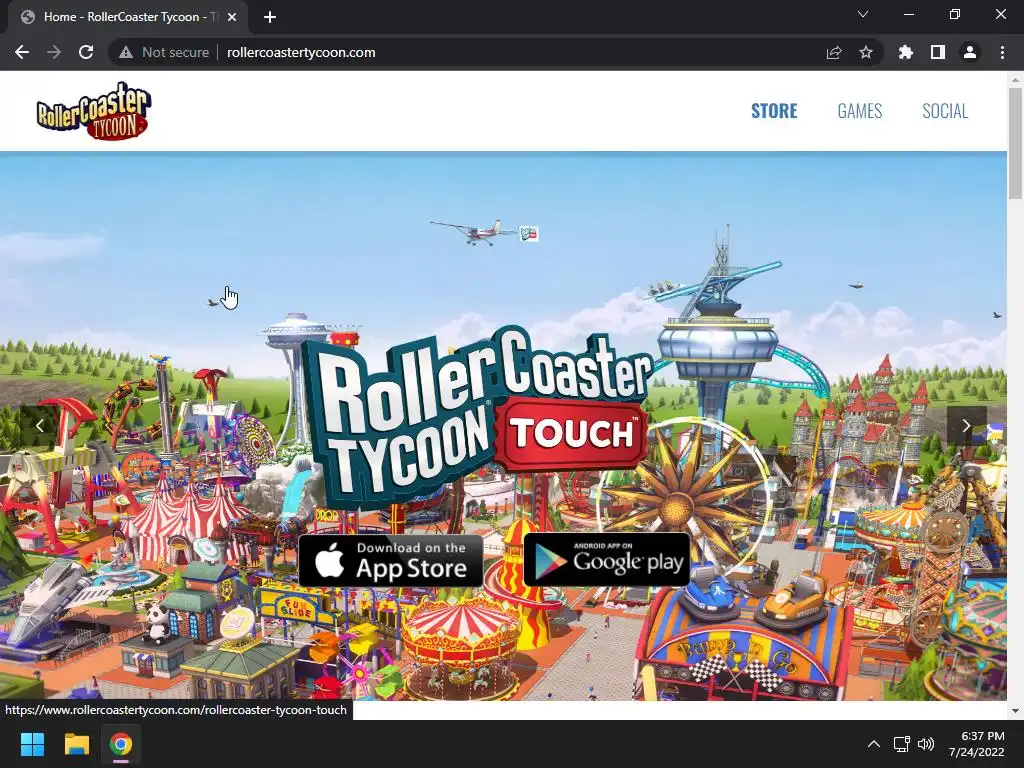Open the tab search chevron
The height and width of the screenshot is (768, 1024).
863,14
